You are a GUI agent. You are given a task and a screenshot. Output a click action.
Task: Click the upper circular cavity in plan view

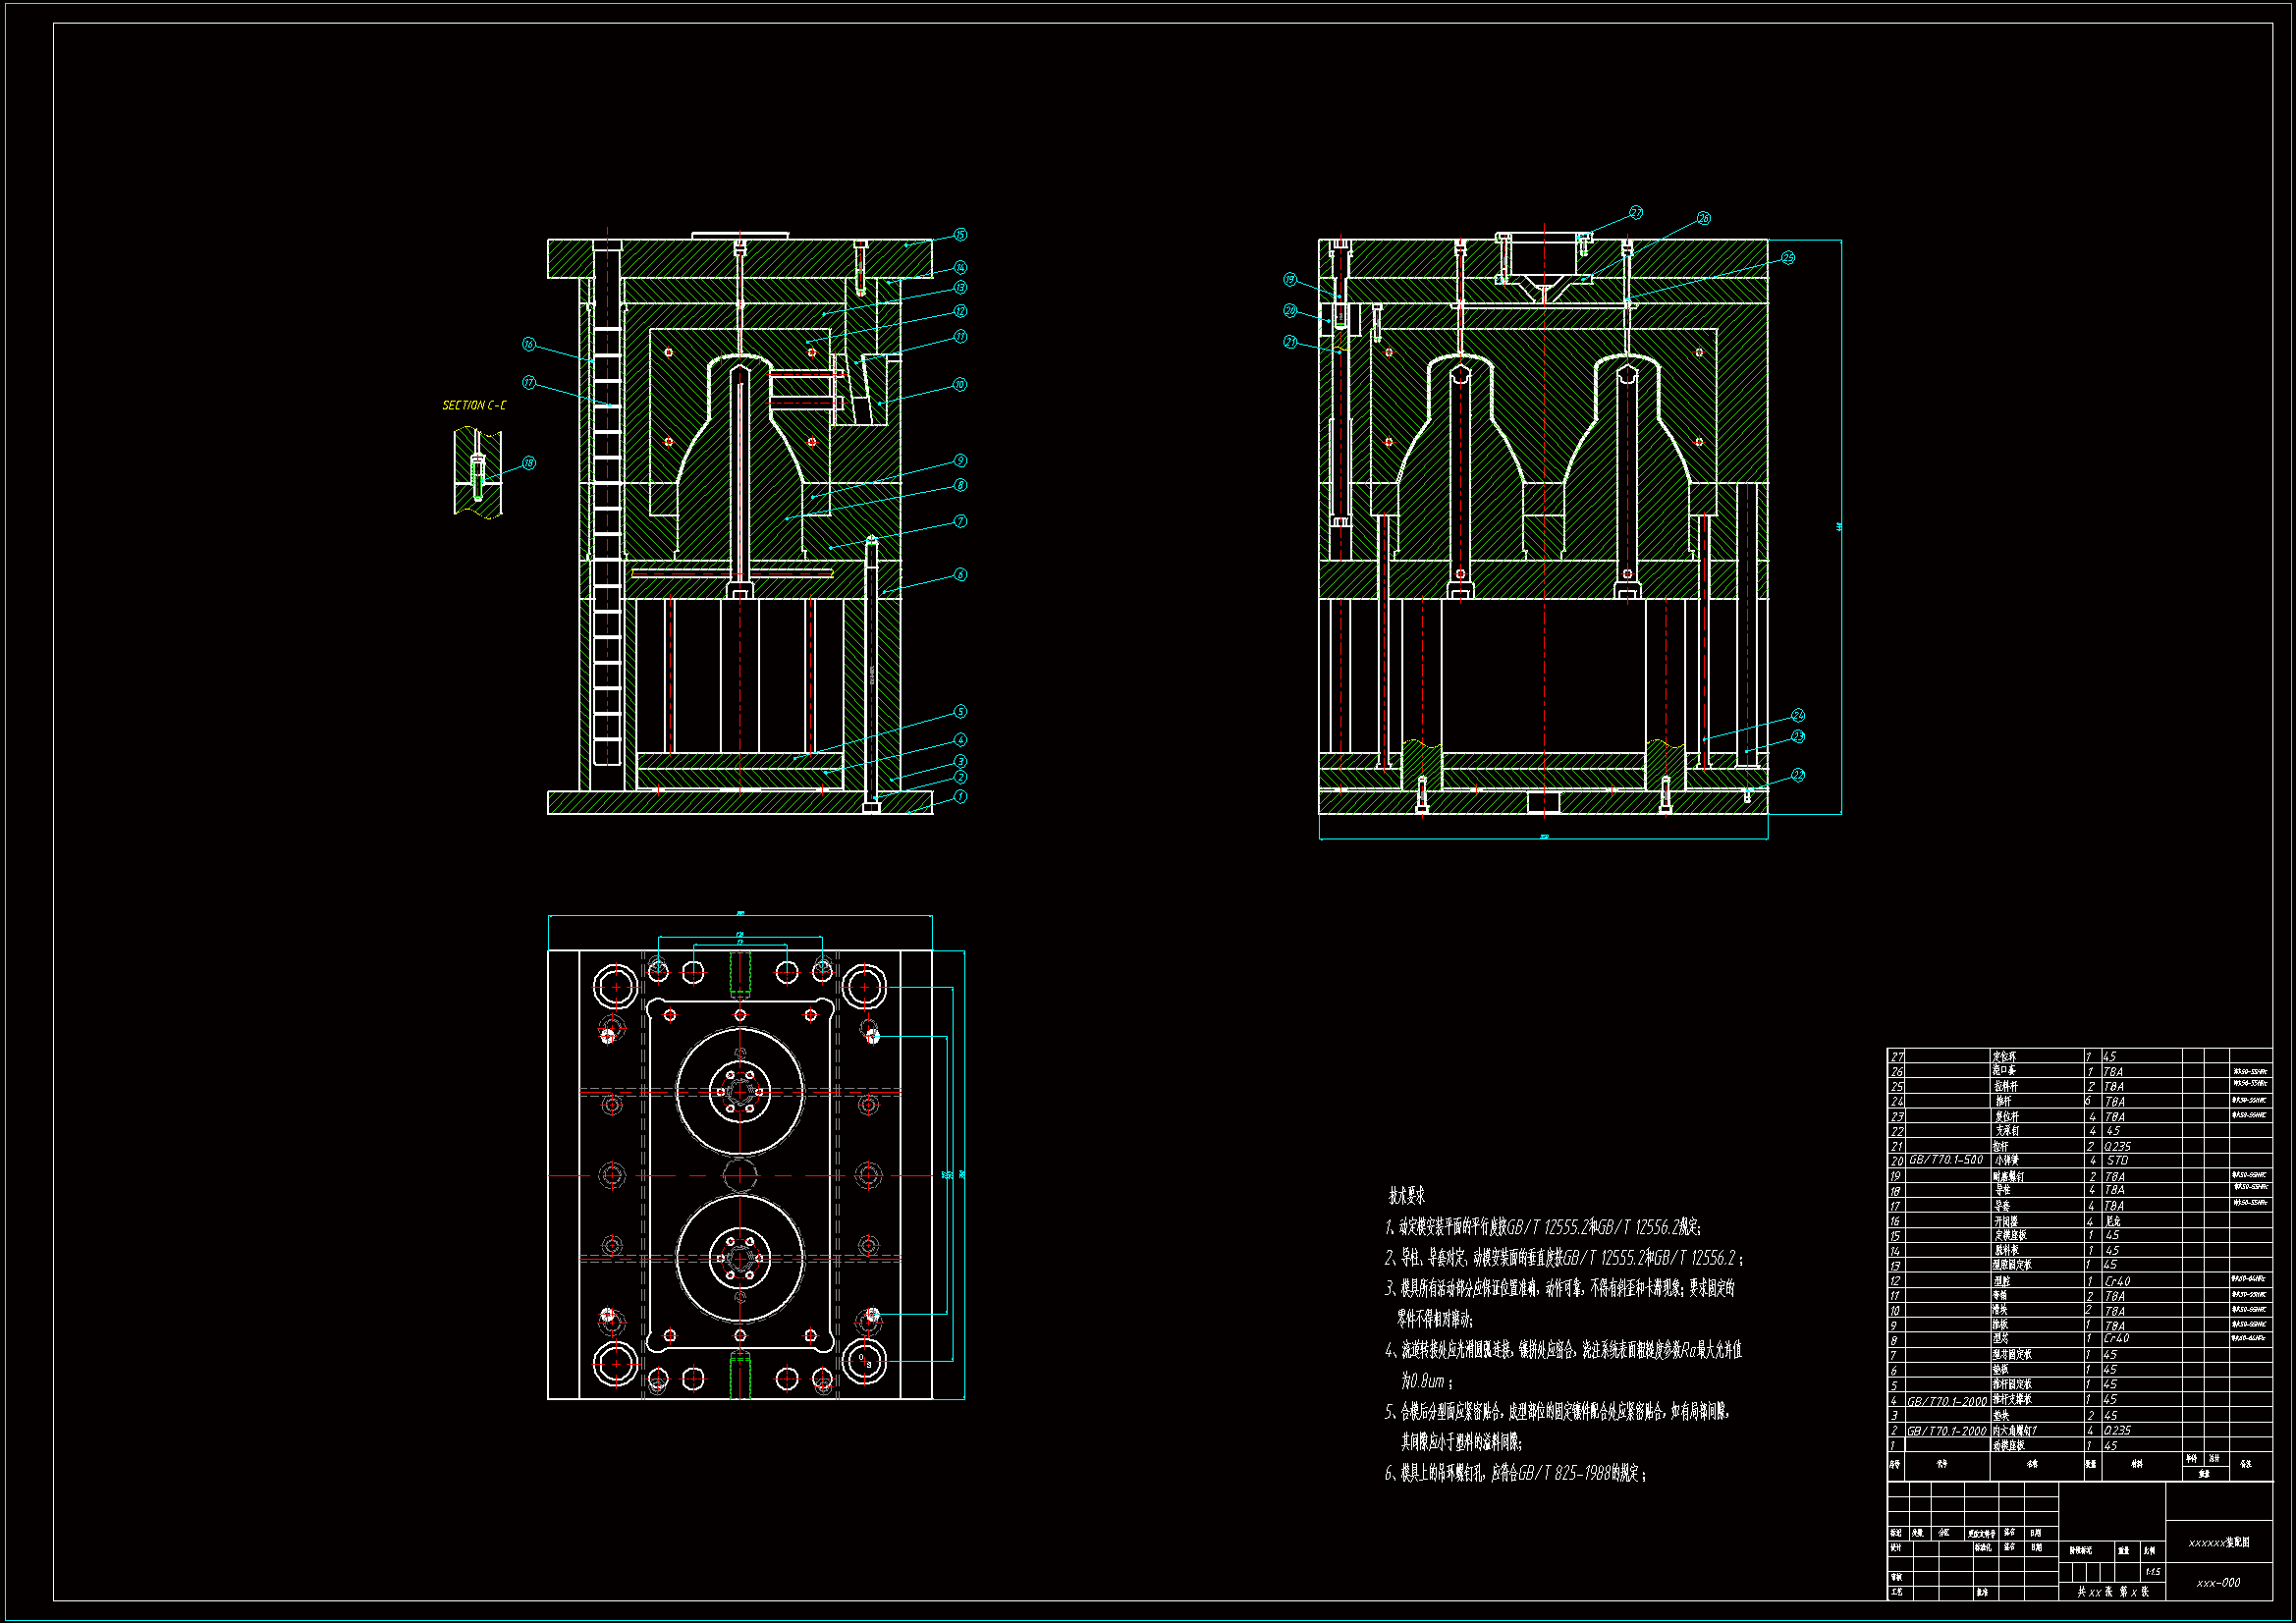pyautogui.click(x=740, y=1092)
